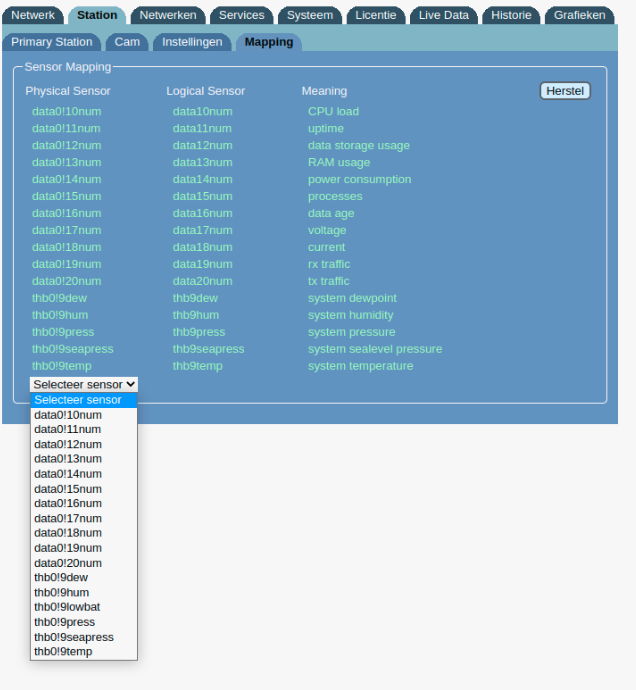Select thb0!9temp option in dropdown list
The image size is (636, 690).
[x=63, y=652]
